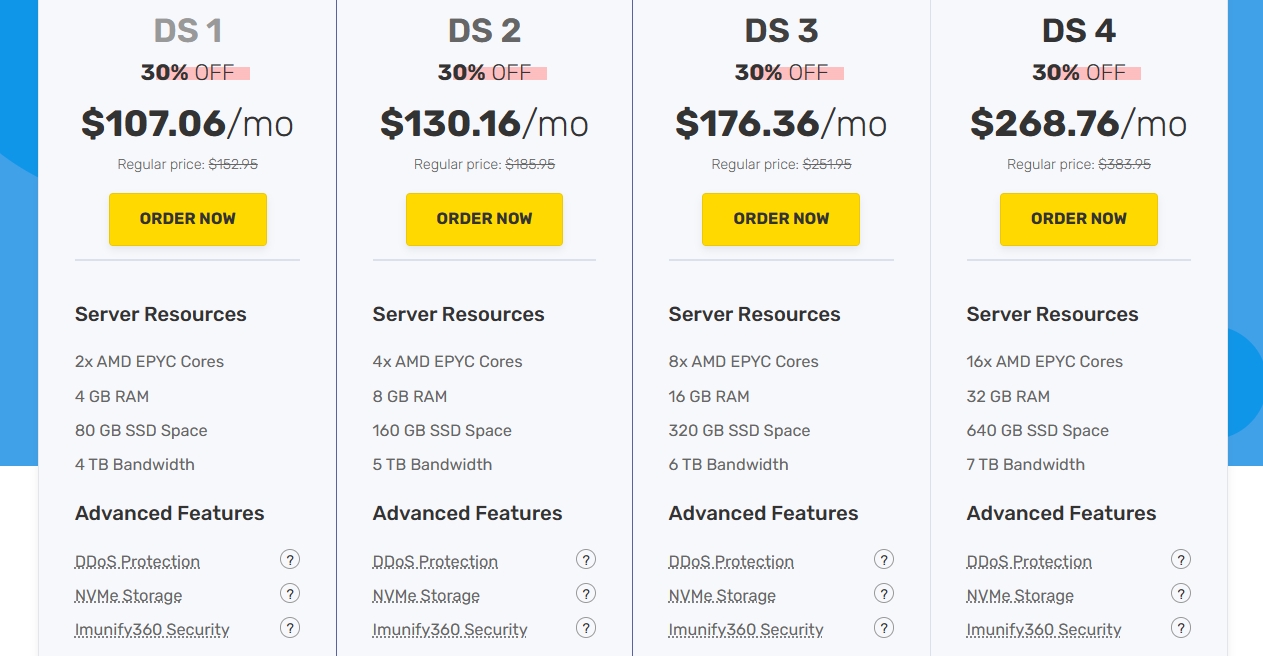Image resolution: width=1263 pixels, height=656 pixels.
Task: Click help icon beside DS 1 NVMe Storage
Action: pyautogui.click(x=290, y=594)
